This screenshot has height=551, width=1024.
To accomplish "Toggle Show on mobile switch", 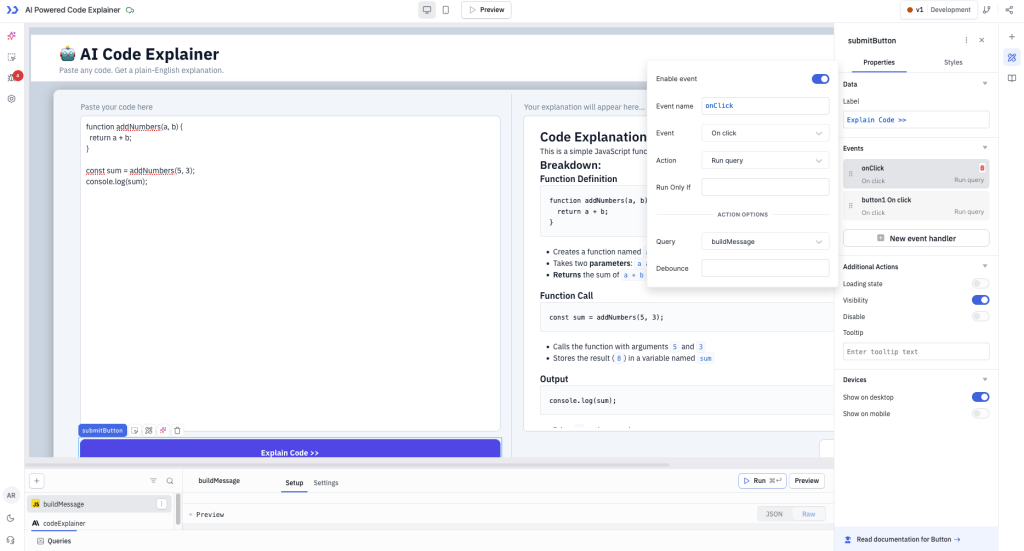I will [980, 414].
